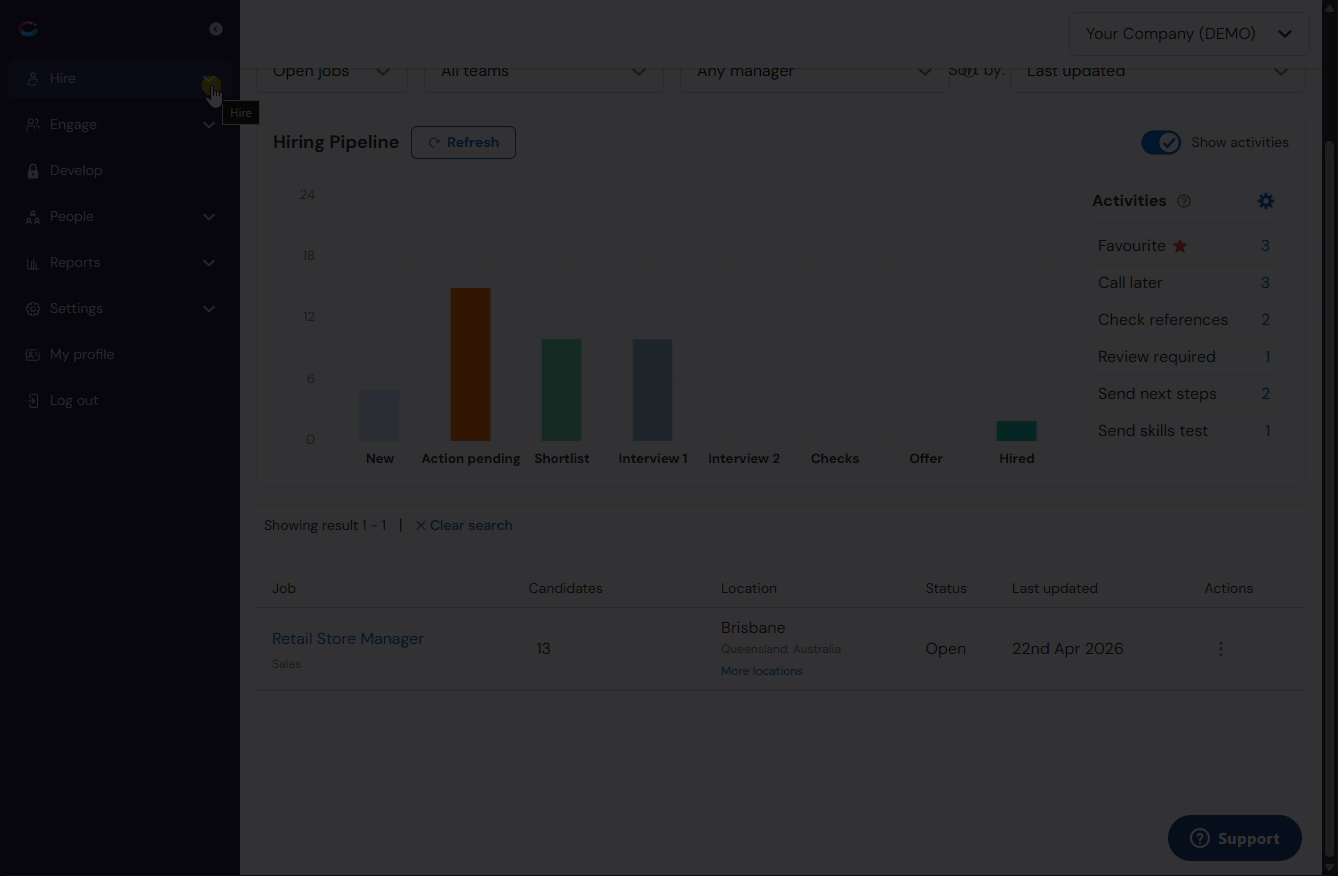Expand the Hire menu chevron
The width and height of the screenshot is (1338, 876).
pyautogui.click(x=209, y=79)
